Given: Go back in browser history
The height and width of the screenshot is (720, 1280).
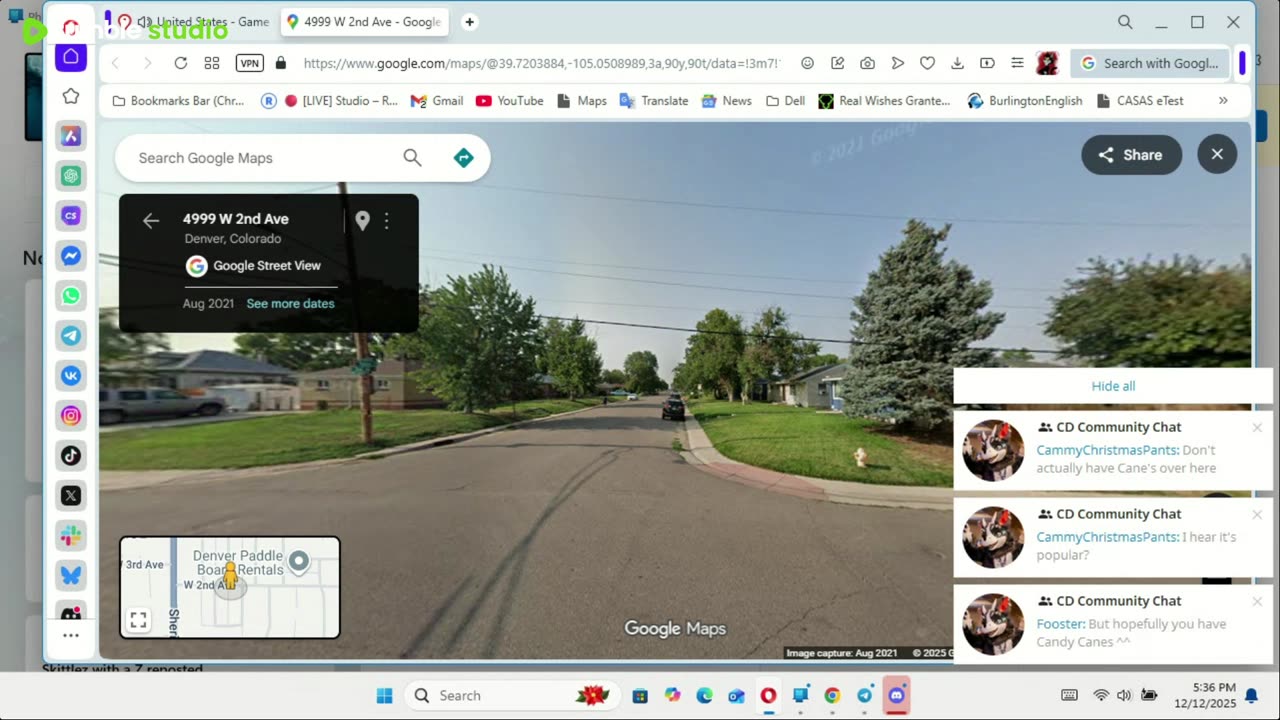Looking at the screenshot, I should pos(115,63).
